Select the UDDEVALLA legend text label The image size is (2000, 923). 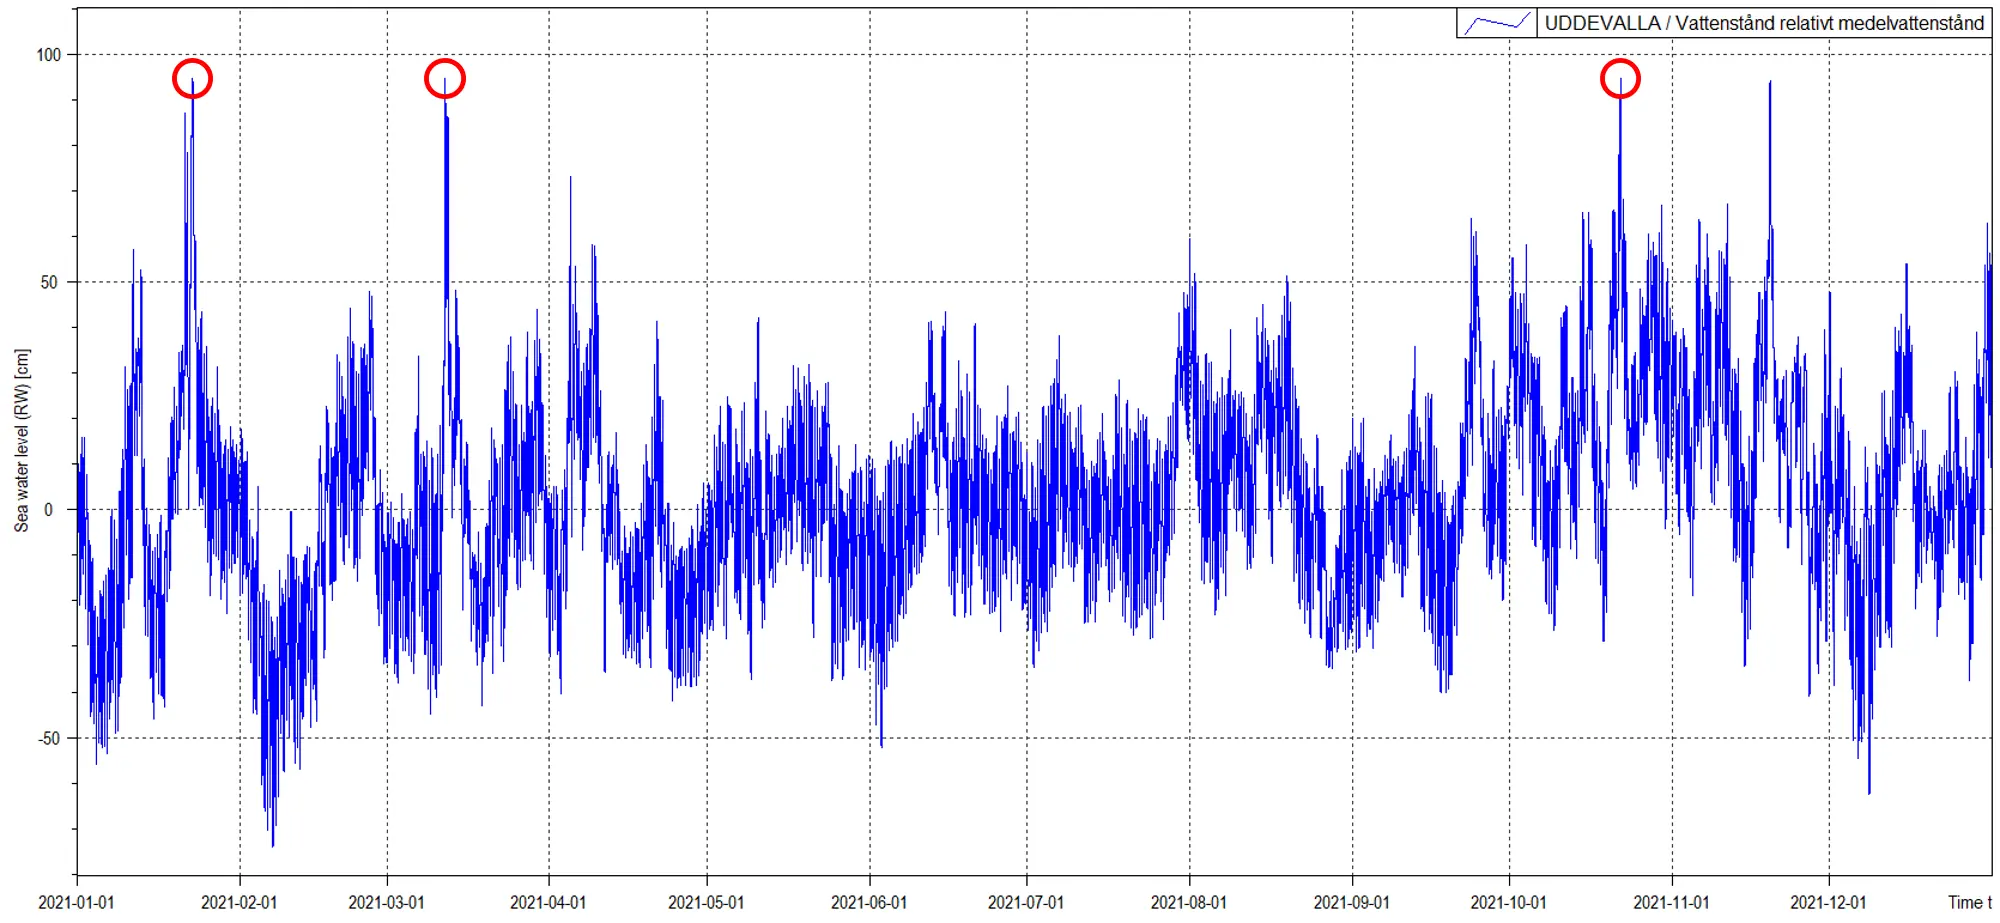1763,23
